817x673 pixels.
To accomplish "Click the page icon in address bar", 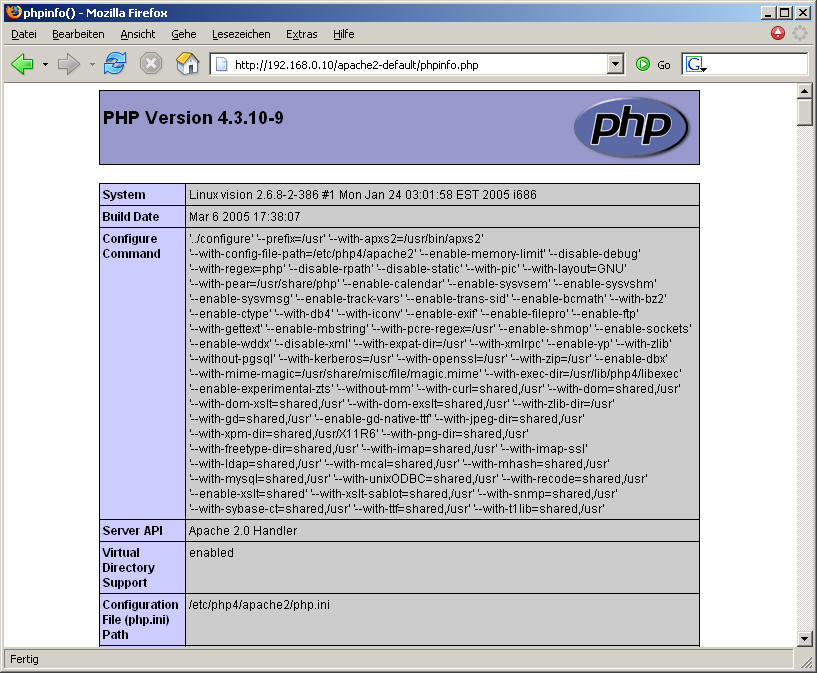I will (x=222, y=65).
